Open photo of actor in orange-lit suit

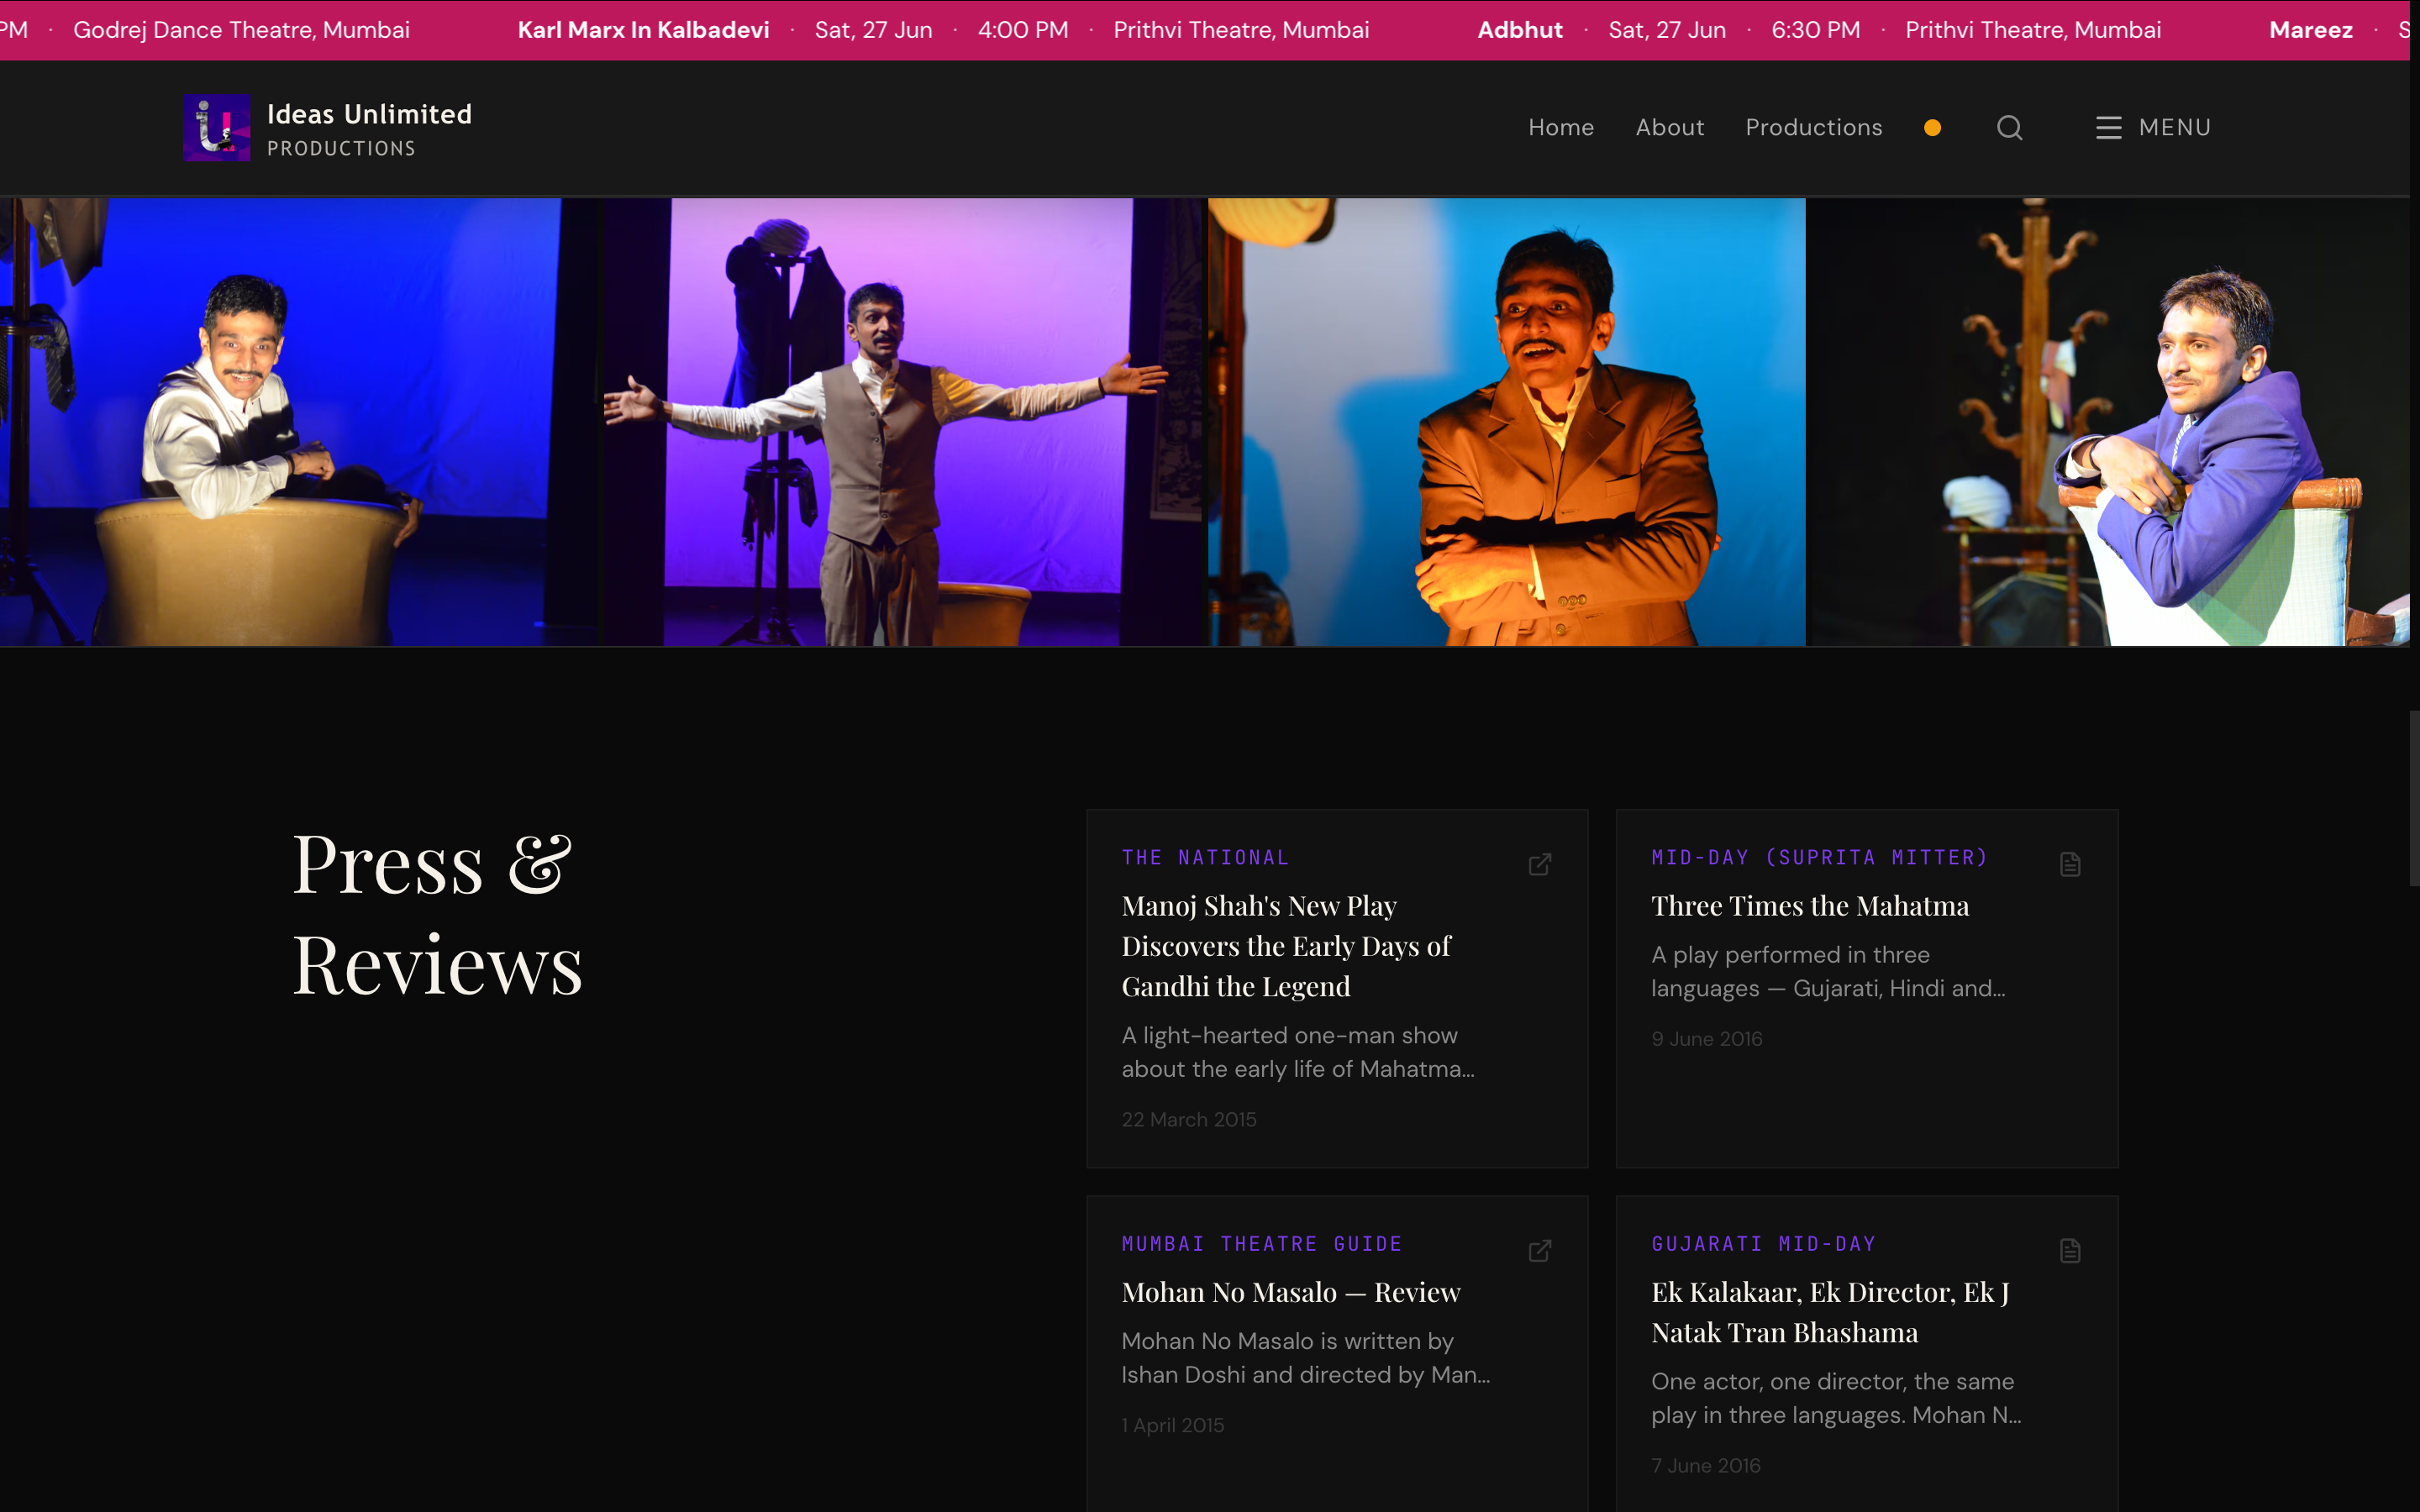click(1506, 421)
